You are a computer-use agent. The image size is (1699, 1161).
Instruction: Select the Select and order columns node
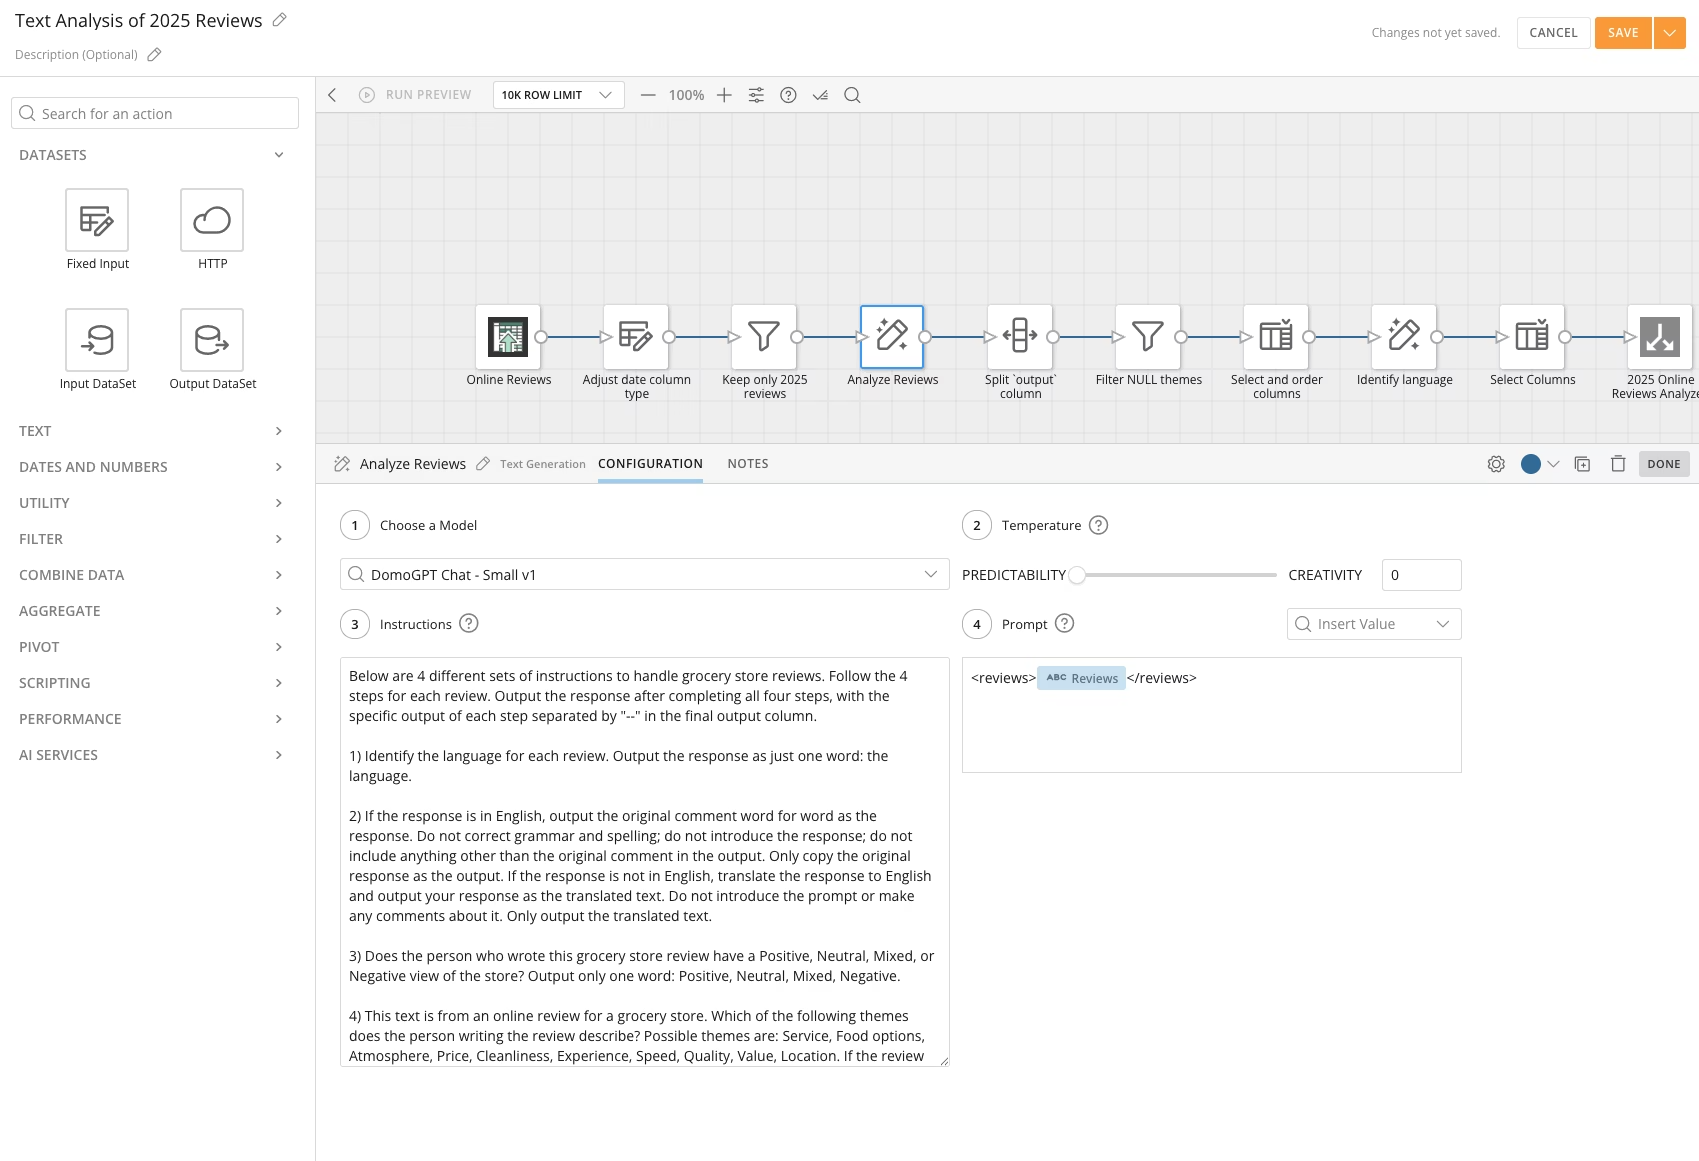(1276, 337)
